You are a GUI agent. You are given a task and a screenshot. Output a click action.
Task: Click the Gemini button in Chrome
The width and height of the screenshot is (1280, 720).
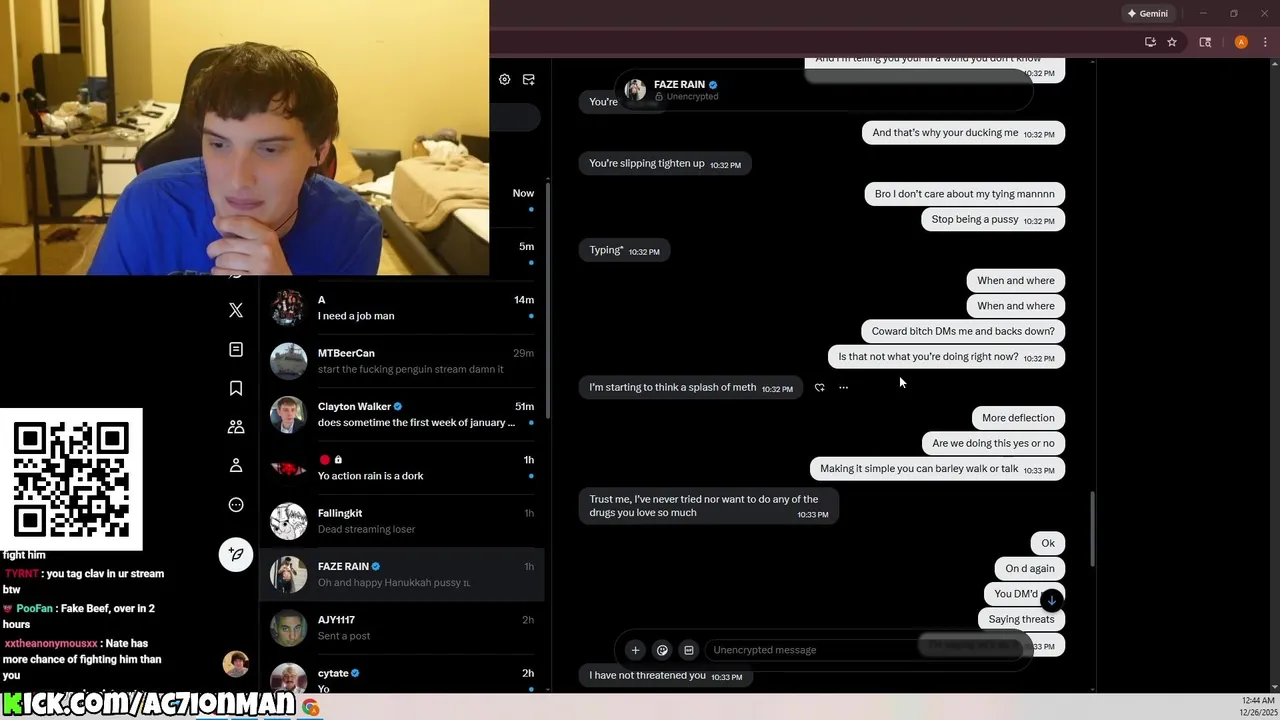pos(1147,14)
